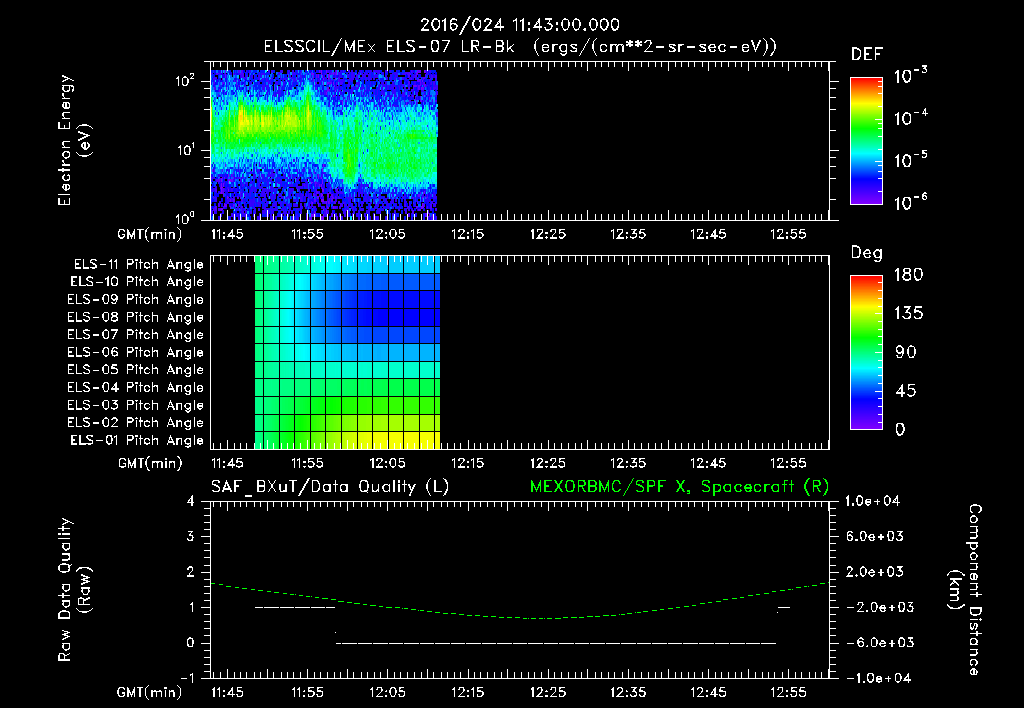The width and height of the screenshot is (1024, 708).
Task: Click '12:25' on the data quality time axis
Action: (547, 692)
